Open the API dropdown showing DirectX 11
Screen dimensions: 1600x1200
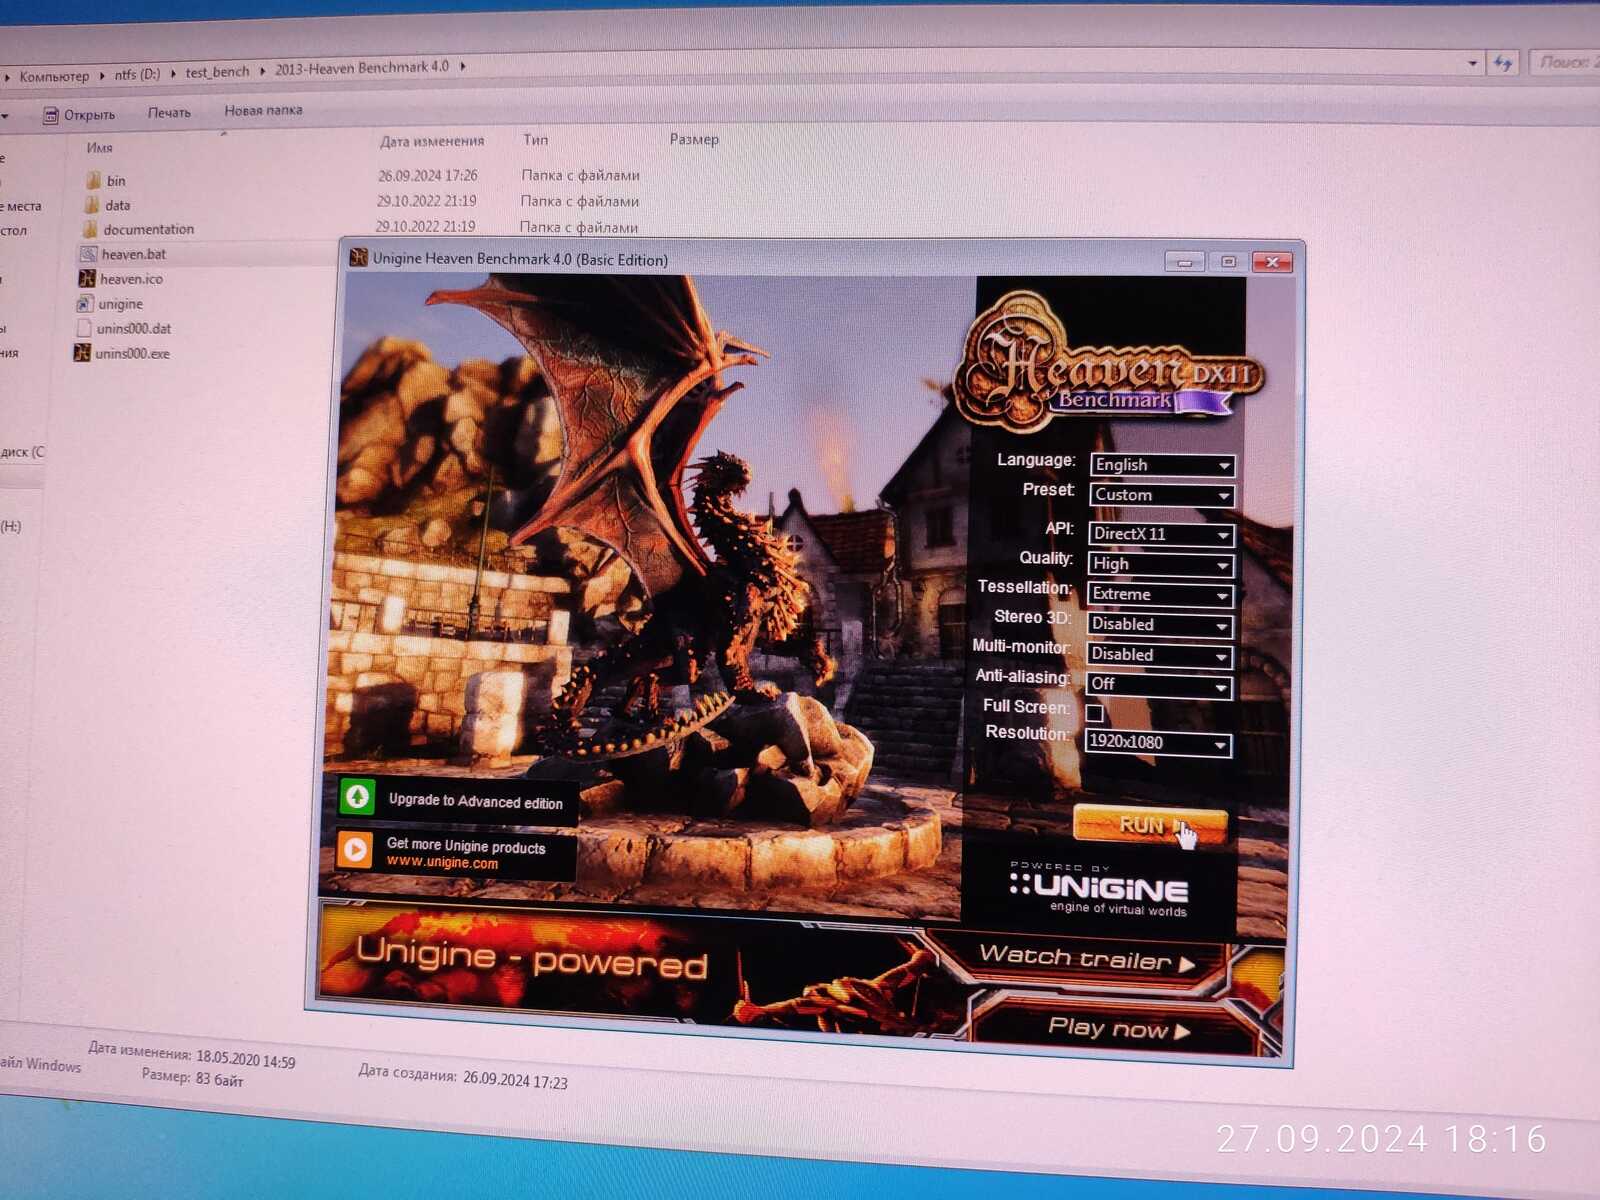1161,534
